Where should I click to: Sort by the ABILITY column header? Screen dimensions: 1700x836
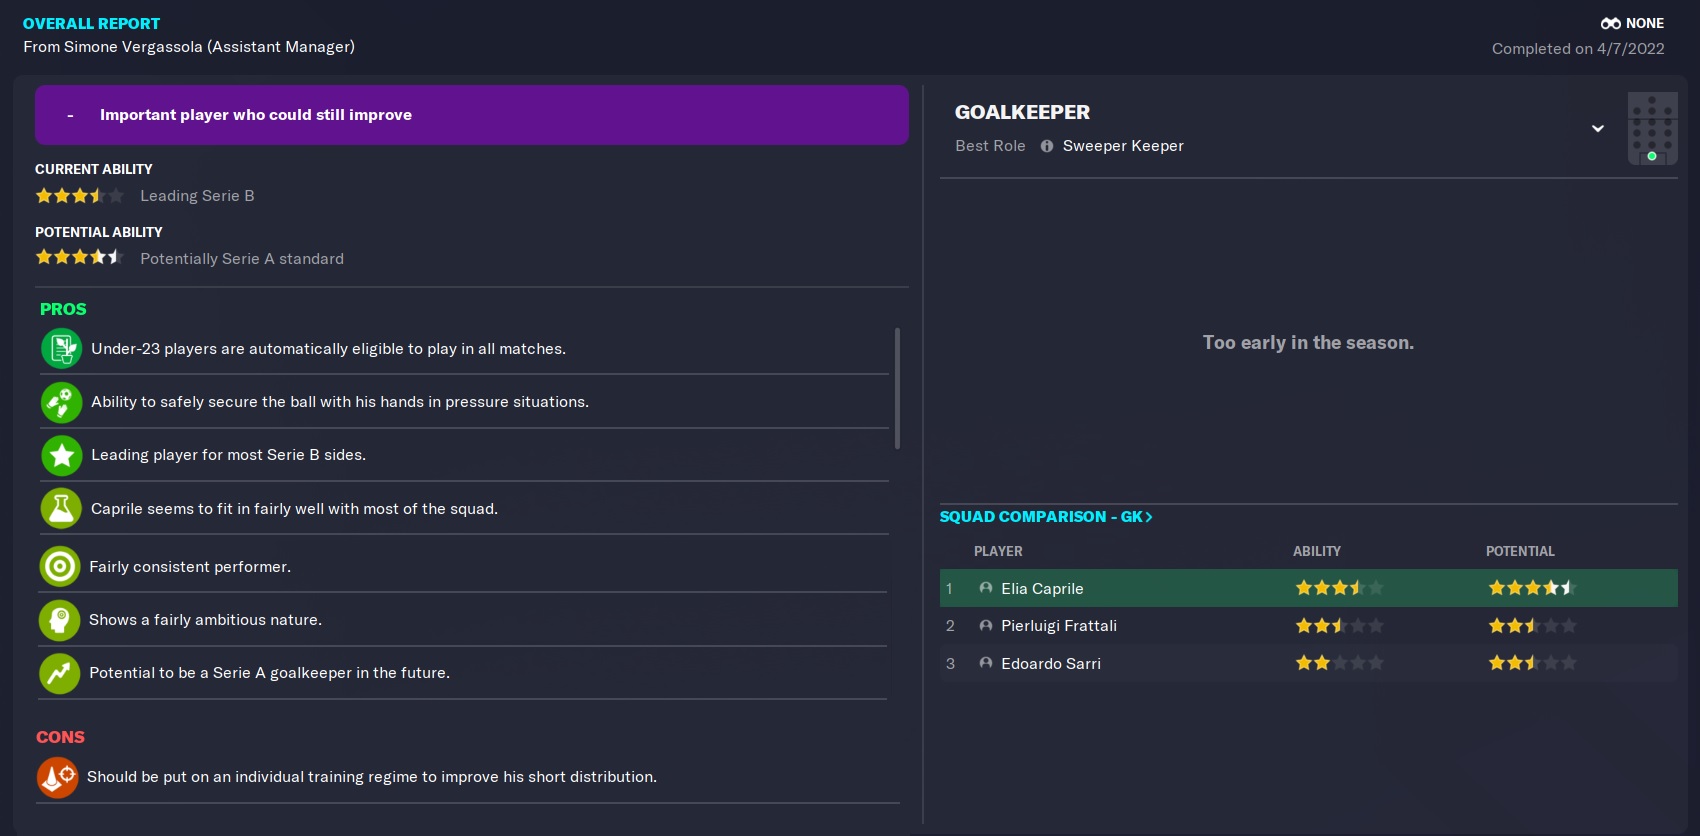1316,551
